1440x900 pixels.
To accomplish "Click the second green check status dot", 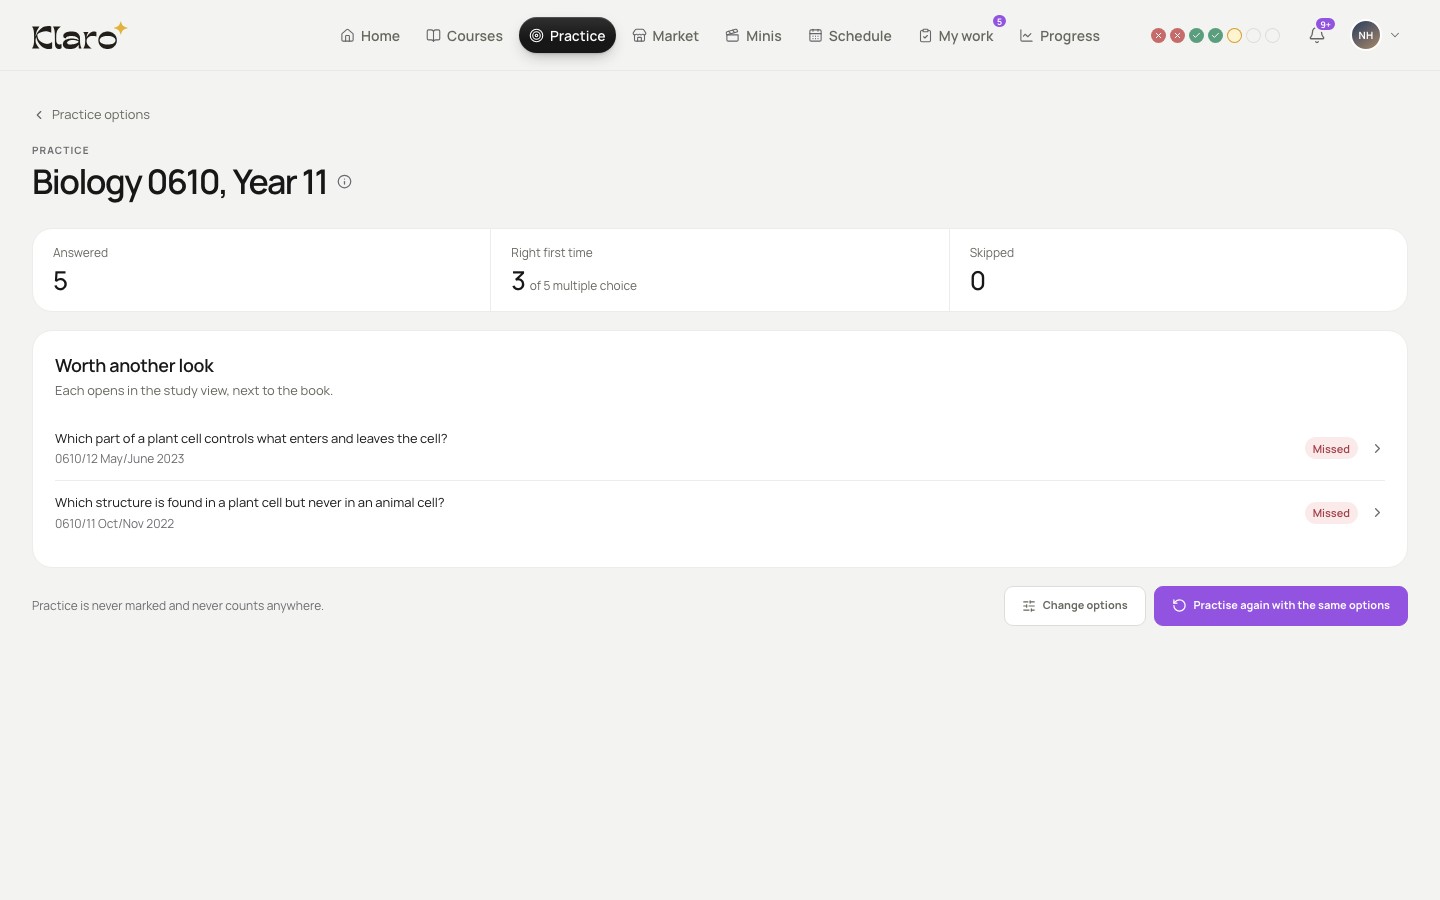I will click(x=1215, y=35).
